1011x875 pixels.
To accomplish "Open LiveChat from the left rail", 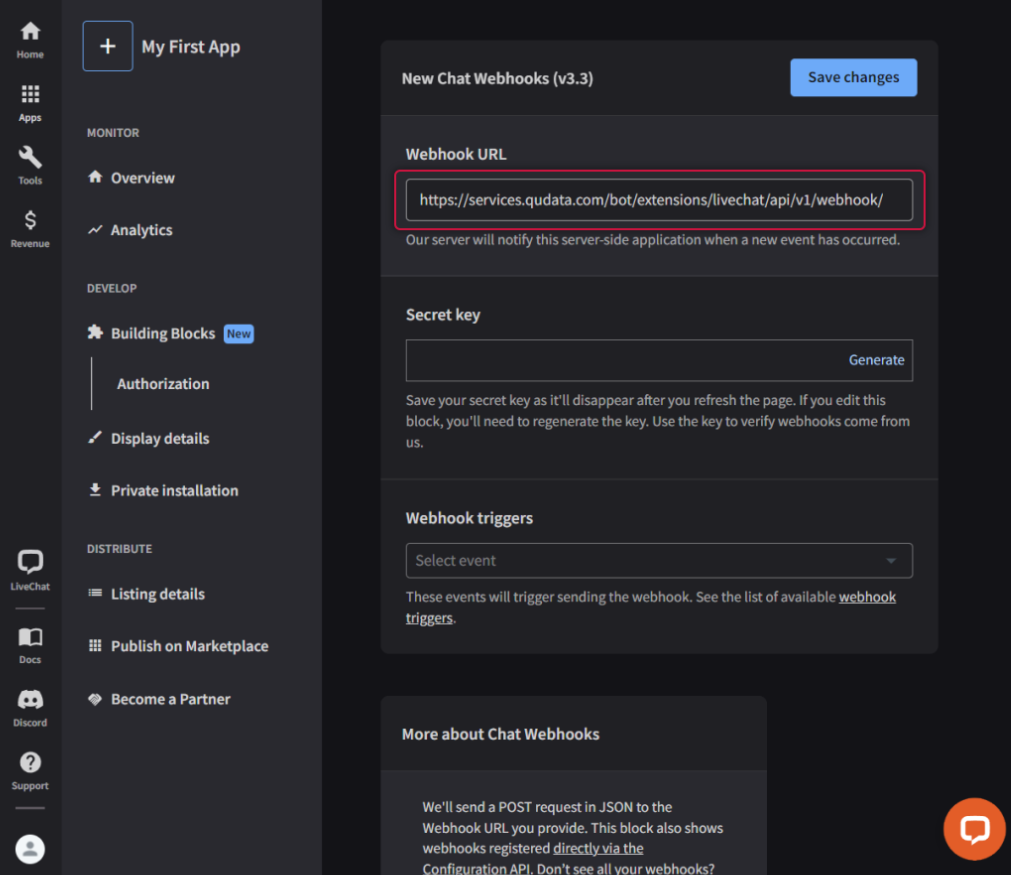I will (x=30, y=564).
